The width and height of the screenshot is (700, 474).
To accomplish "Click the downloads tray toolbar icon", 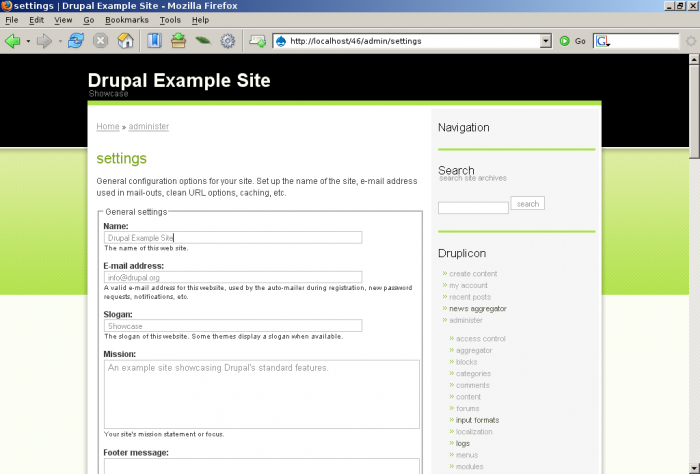I will [179, 41].
